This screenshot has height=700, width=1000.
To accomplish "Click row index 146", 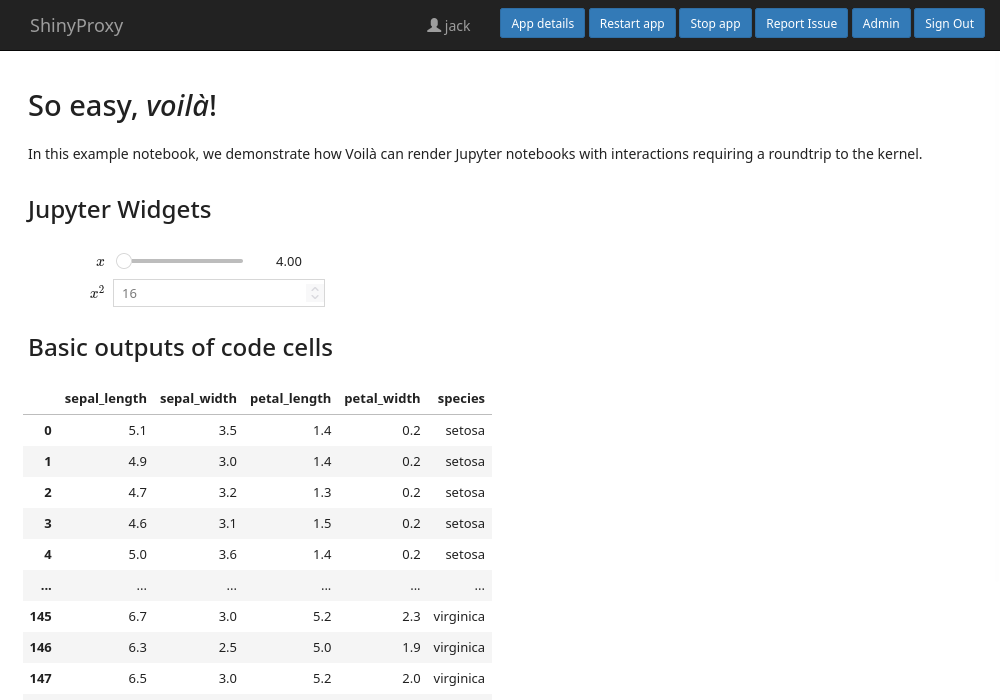I will [x=41, y=648].
